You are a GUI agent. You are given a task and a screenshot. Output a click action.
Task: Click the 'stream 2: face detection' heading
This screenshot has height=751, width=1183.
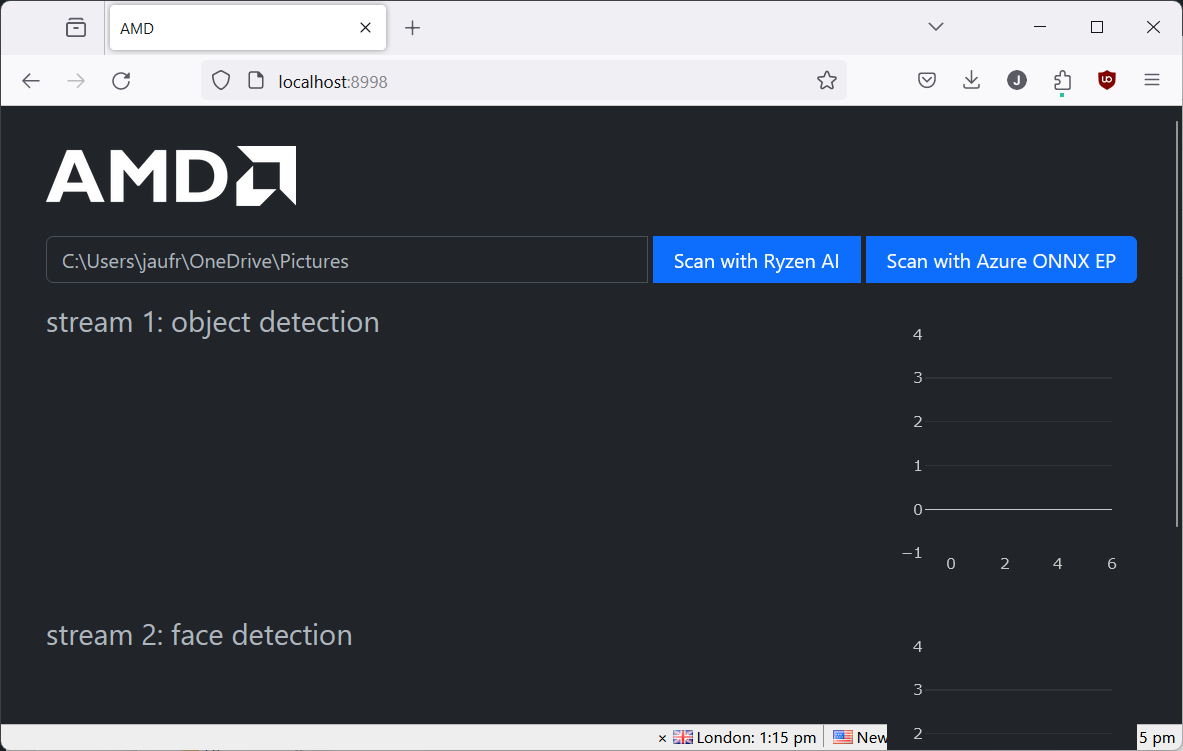pos(199,636)
